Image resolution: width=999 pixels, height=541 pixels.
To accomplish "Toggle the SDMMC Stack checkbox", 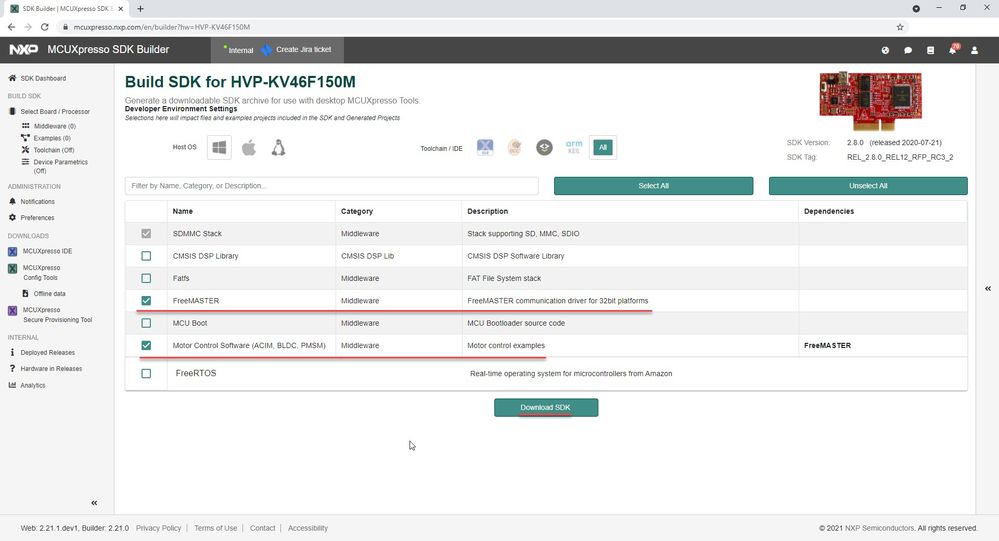I will click(x=146, y=234).
